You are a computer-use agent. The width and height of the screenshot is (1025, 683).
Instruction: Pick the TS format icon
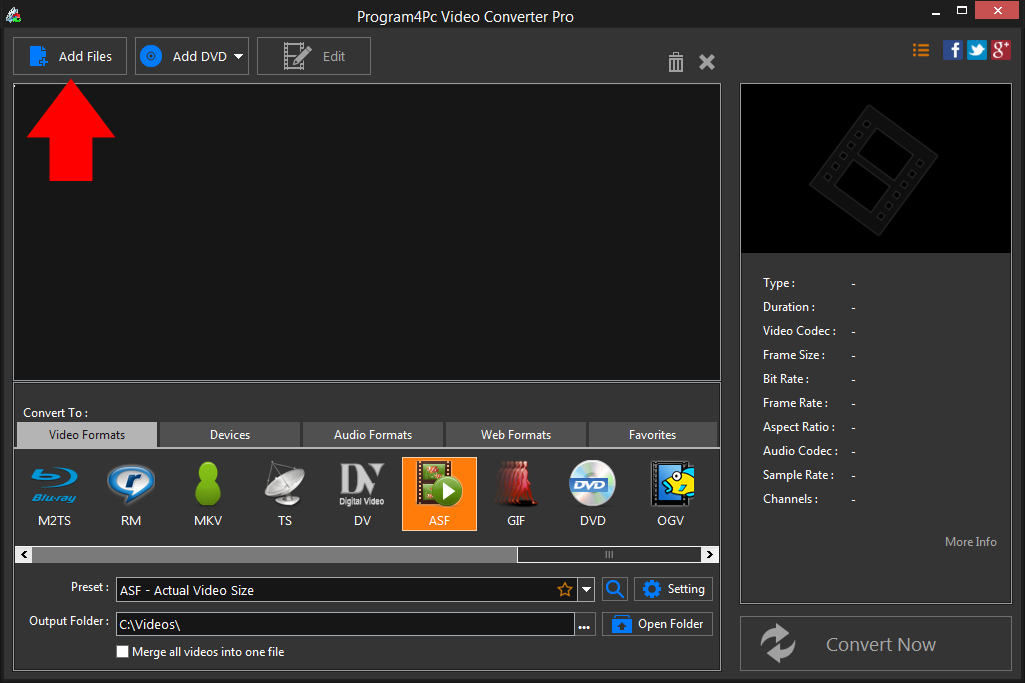click(x=284, y=493)
